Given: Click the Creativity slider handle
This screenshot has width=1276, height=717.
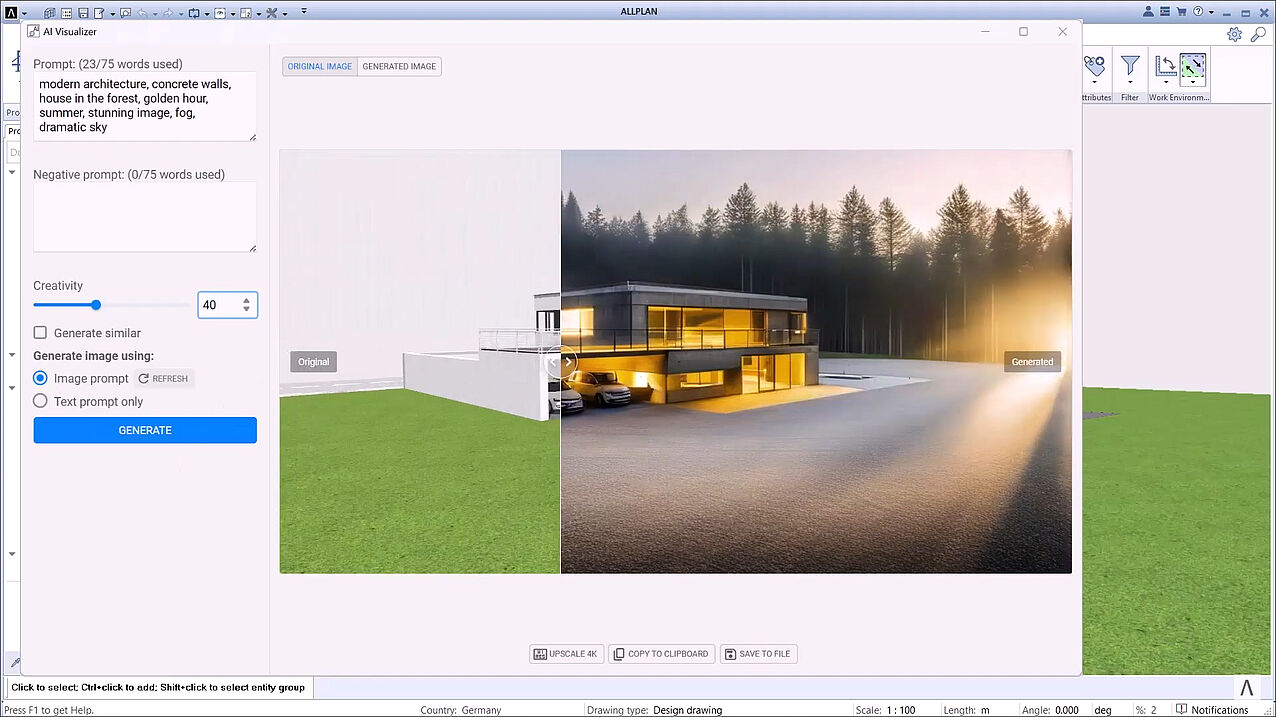Looking at the screenshot, I should (x=96, y=305).
